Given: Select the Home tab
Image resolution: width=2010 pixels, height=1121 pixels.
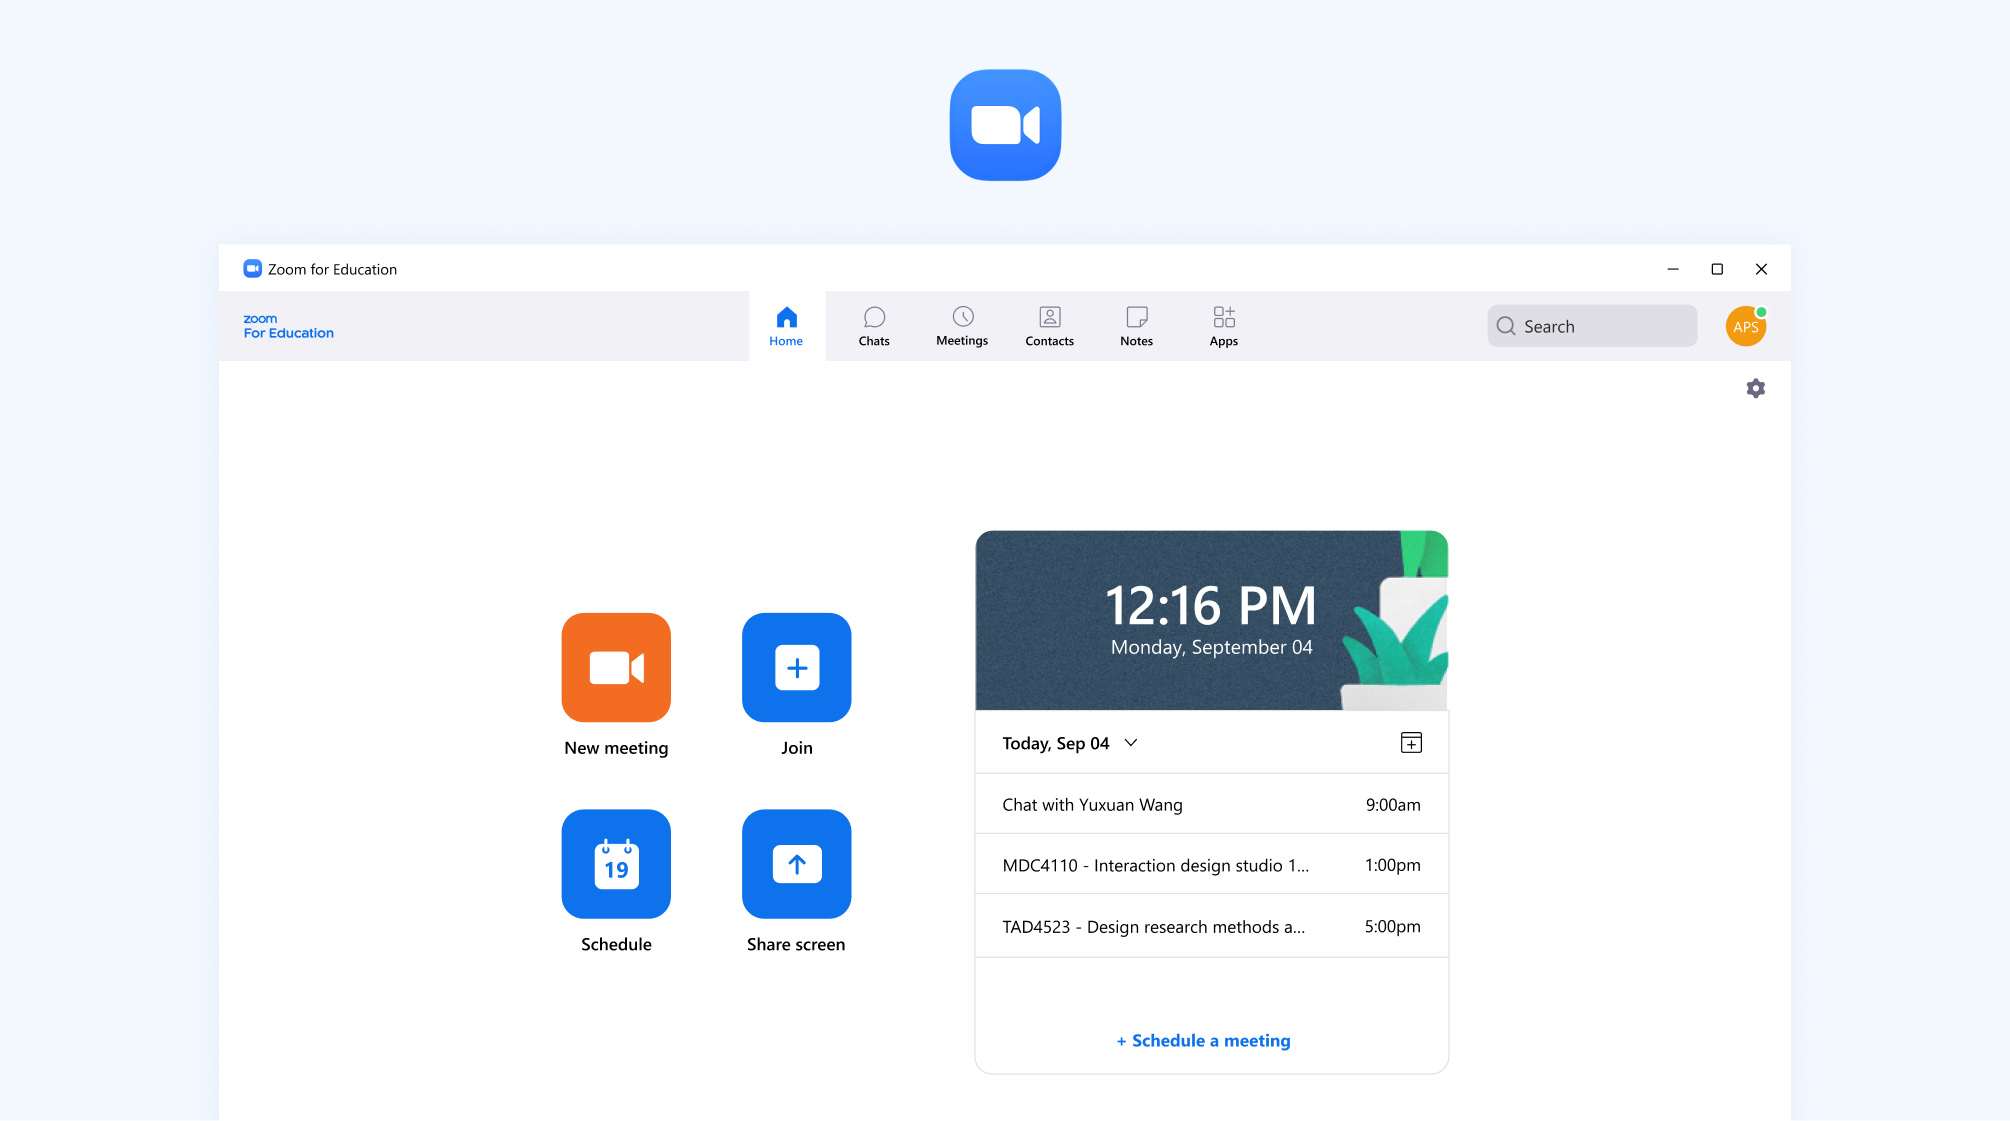Looking at the screenshot, I should point(786,326).
